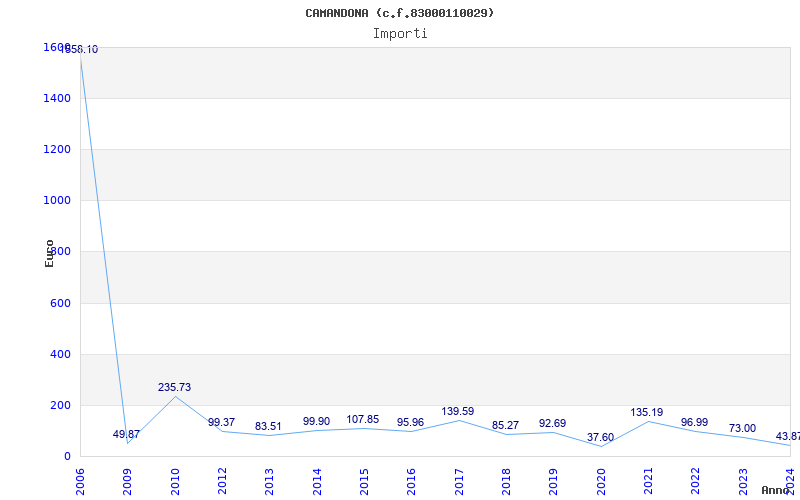The image size is (800, 500).
Task: Select the 2023 axis label
Action: 743,482
